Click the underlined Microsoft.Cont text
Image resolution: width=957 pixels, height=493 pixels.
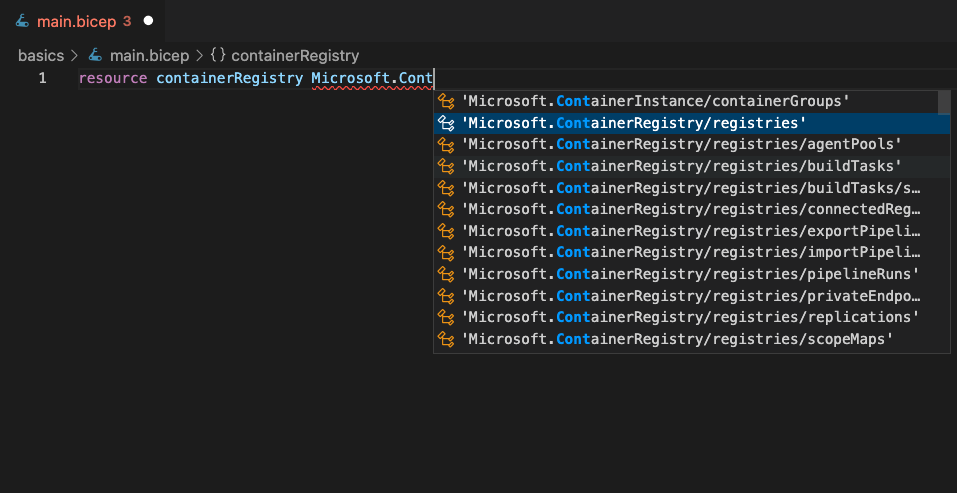[372, 78]
